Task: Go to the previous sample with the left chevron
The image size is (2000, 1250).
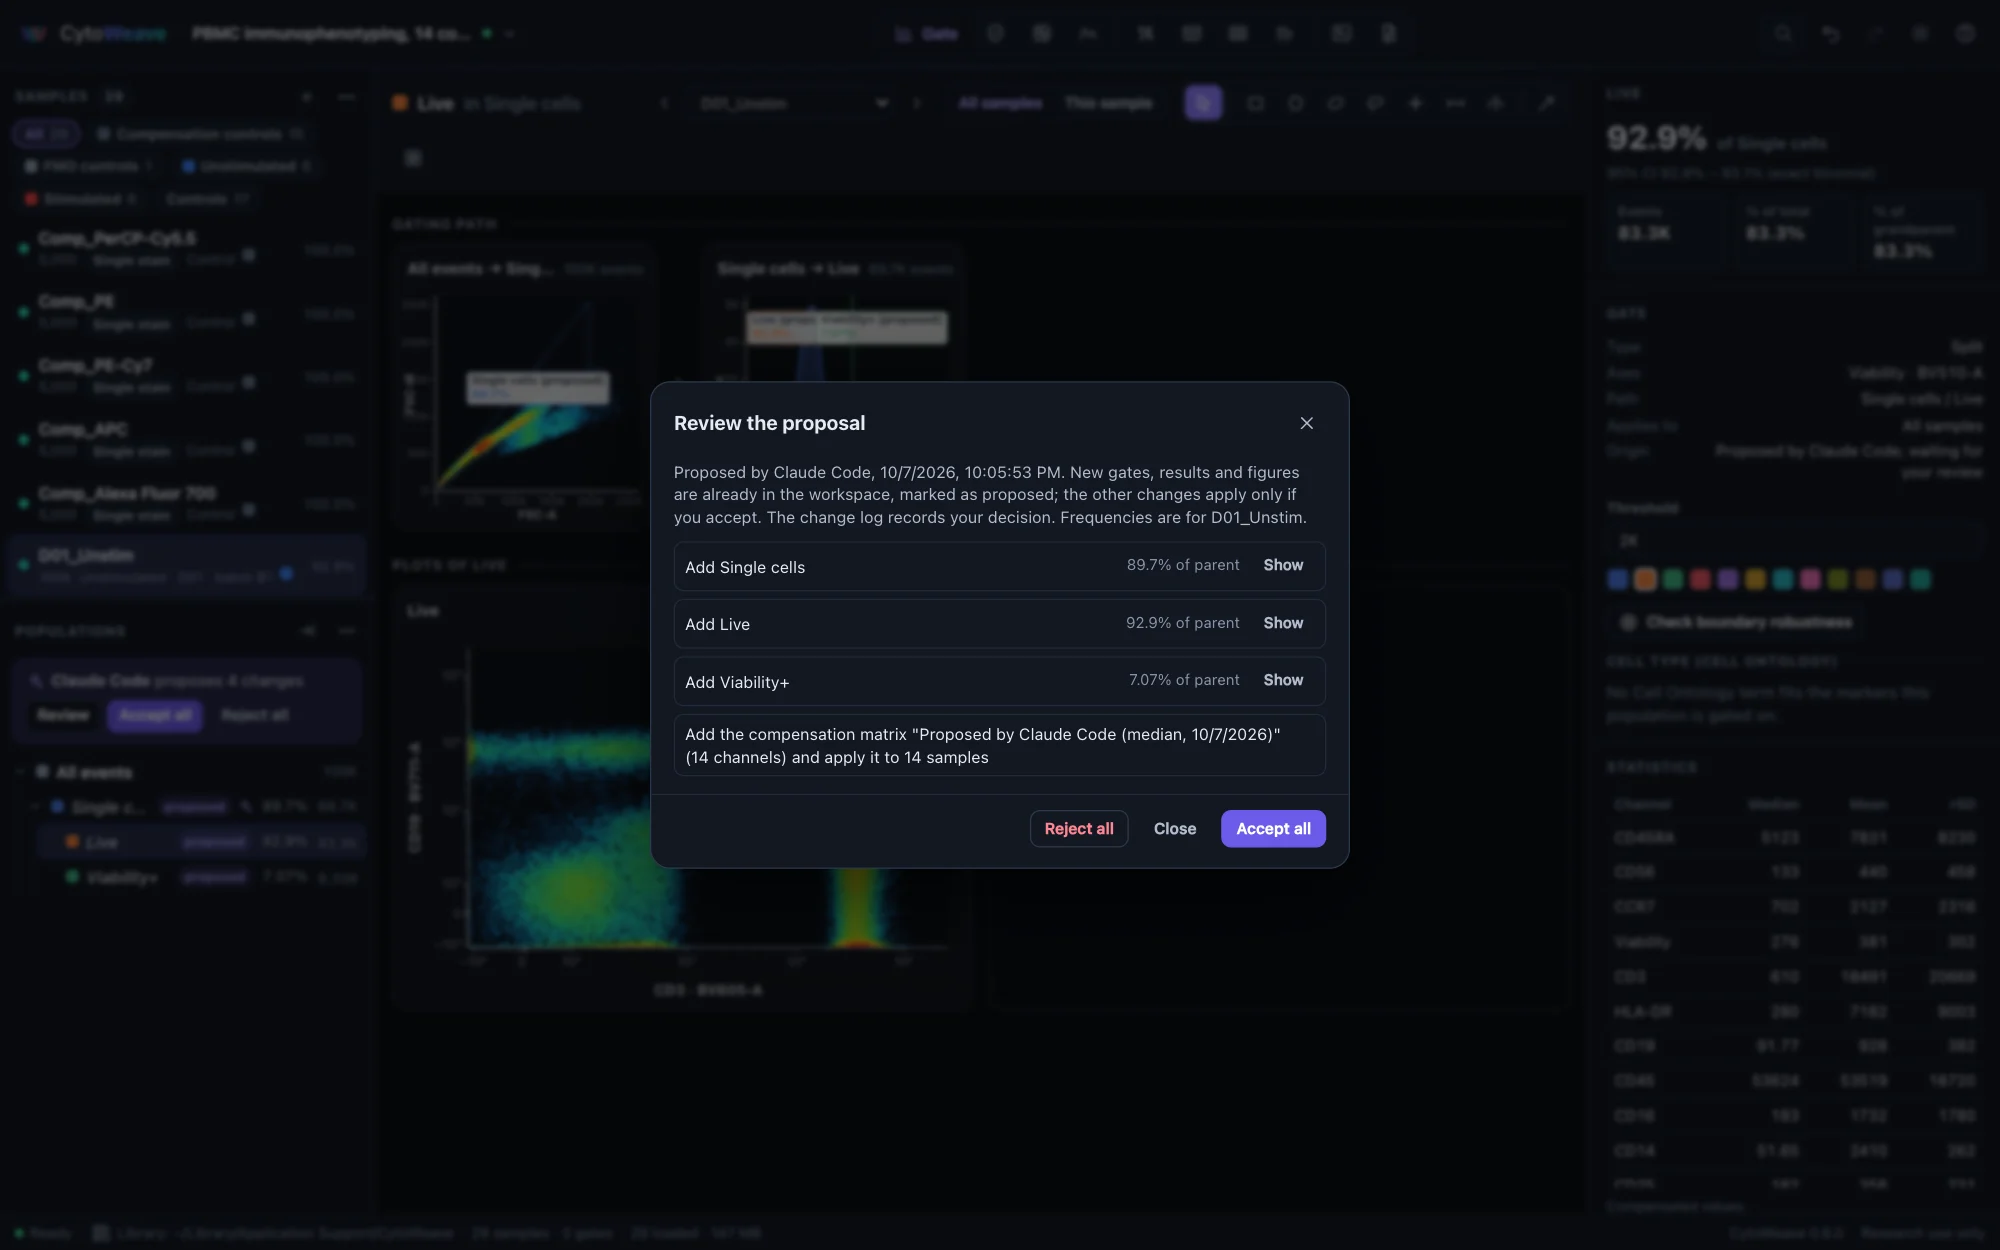Action: [x=664, y=103]
